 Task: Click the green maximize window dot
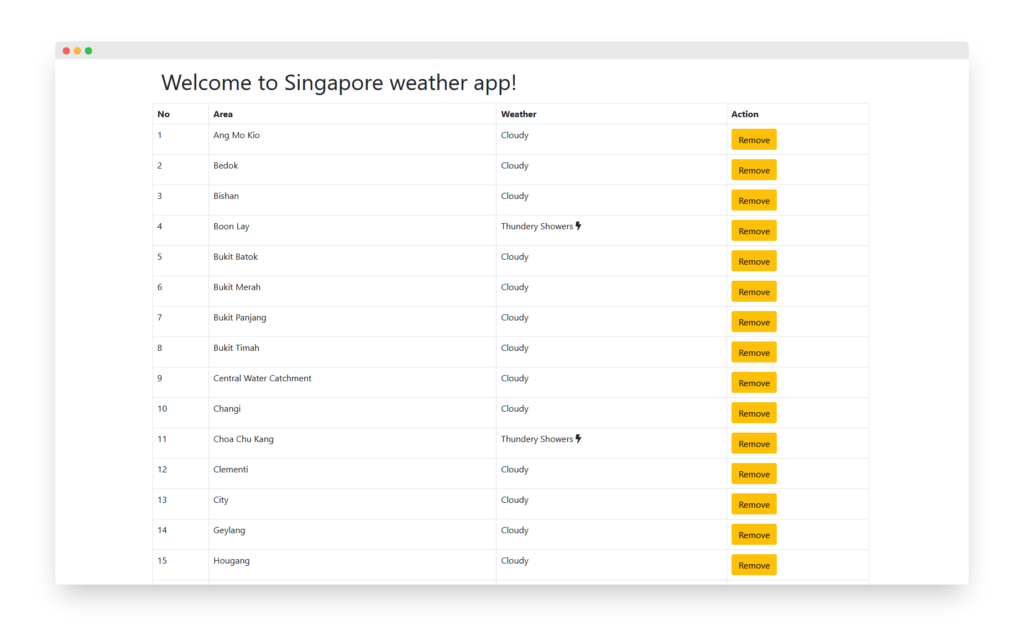click(x=88, y=50)
